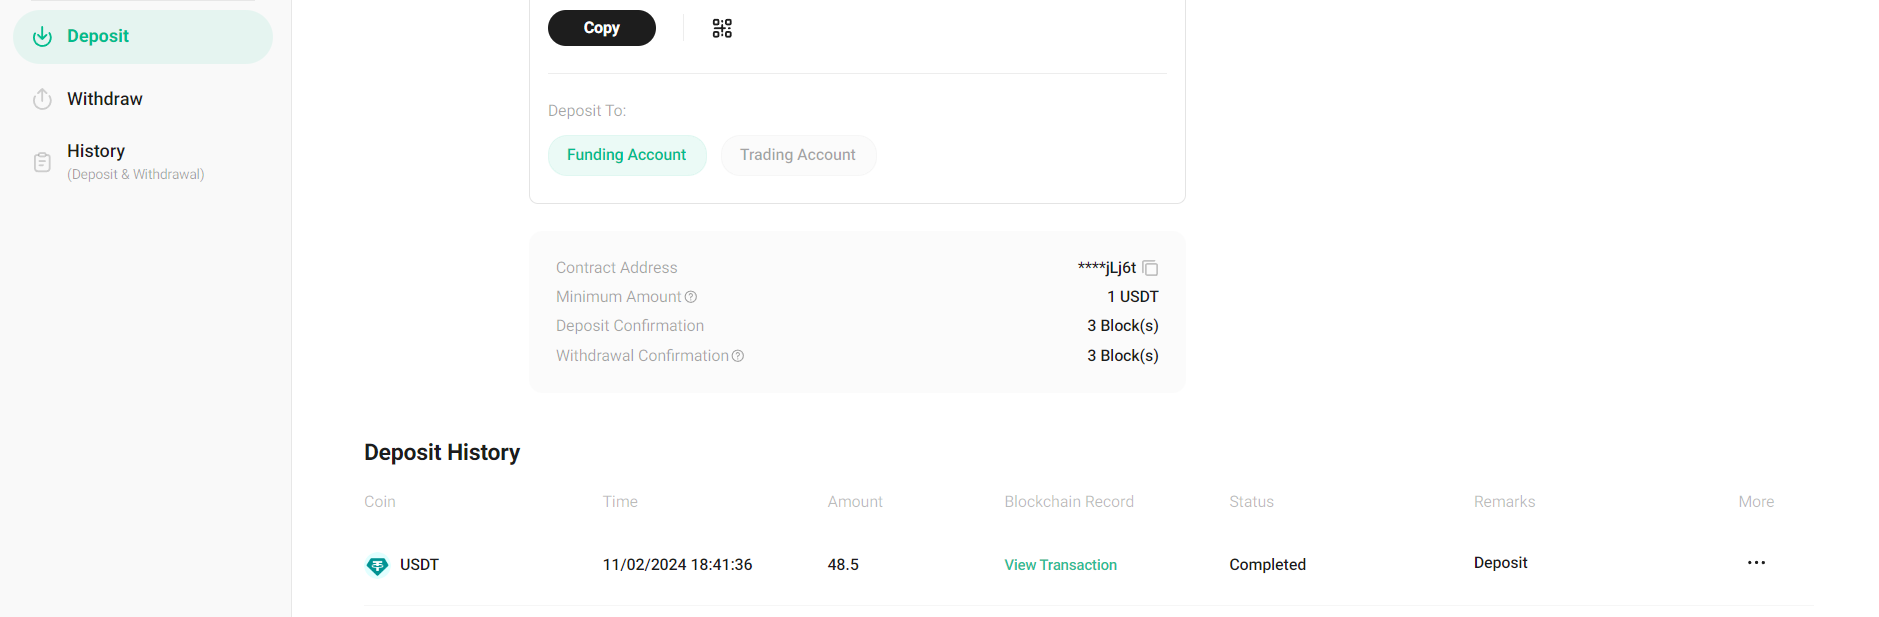Open the three-dot More menu for USDT deposit
This screenshot has height=617, width=1879.
coord(1756,563)
